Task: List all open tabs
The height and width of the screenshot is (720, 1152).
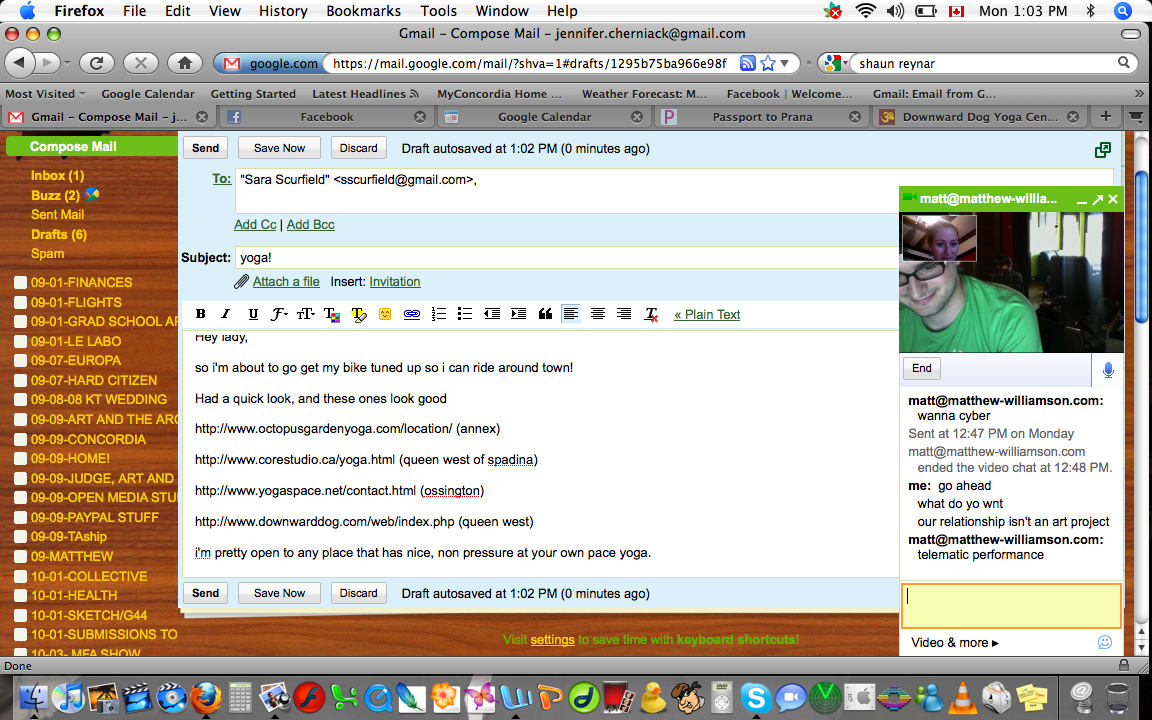Action: (x=1136, y=117)
